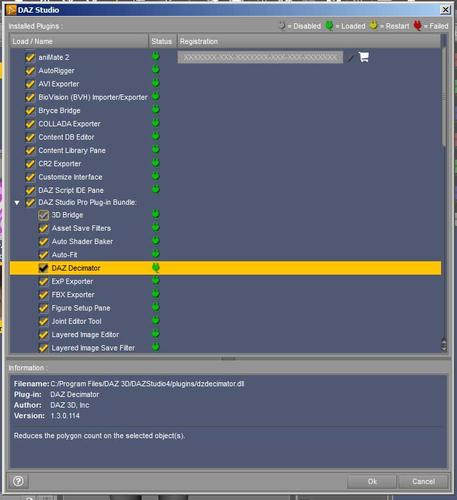
Task: Click the Registration column header
Action: point(309,41)
